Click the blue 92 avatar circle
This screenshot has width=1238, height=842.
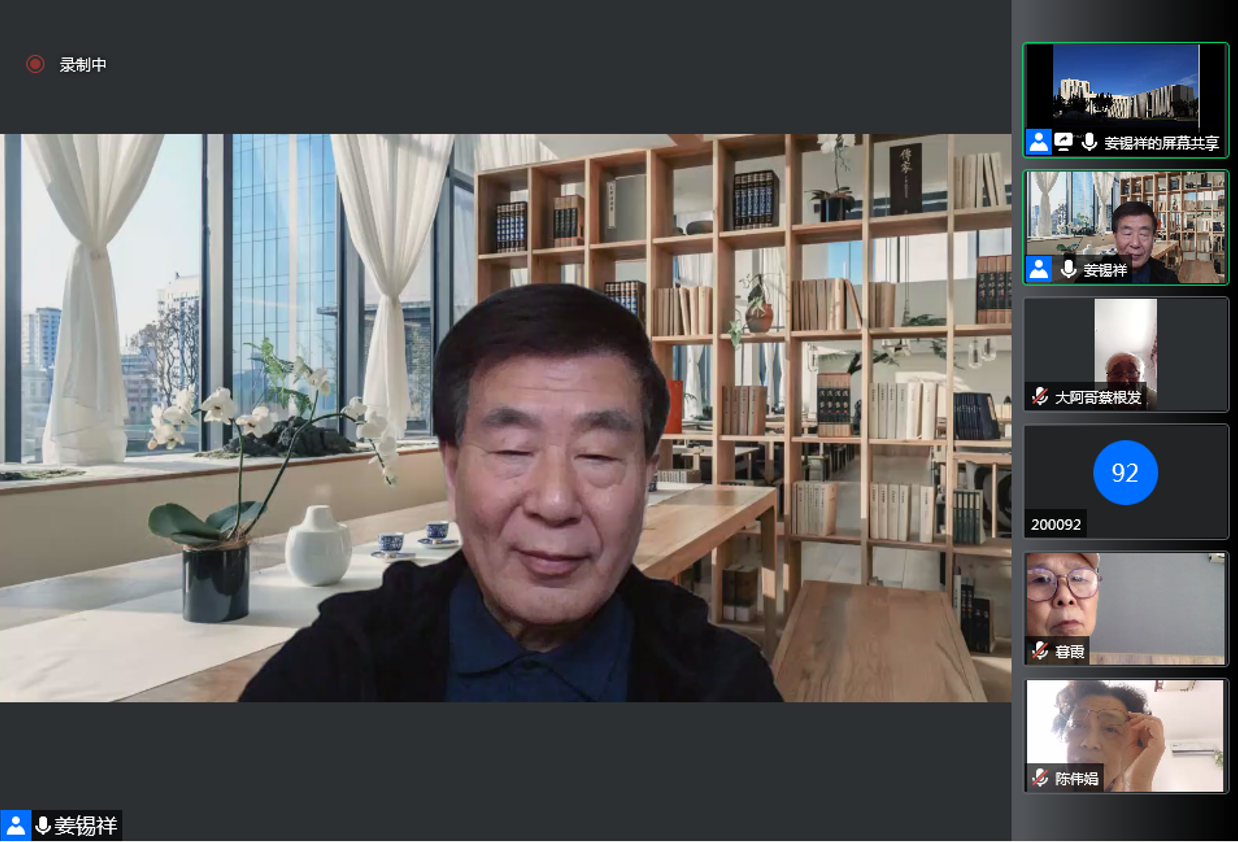point(1125,472)
